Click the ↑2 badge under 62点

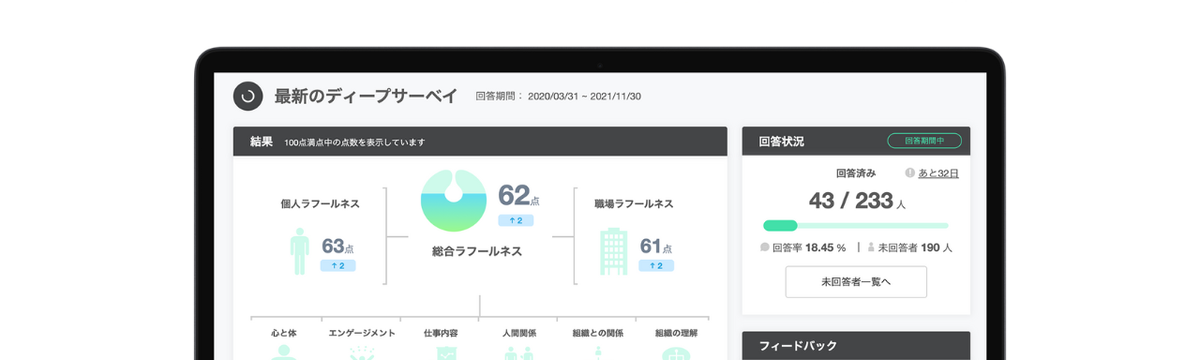515,220
